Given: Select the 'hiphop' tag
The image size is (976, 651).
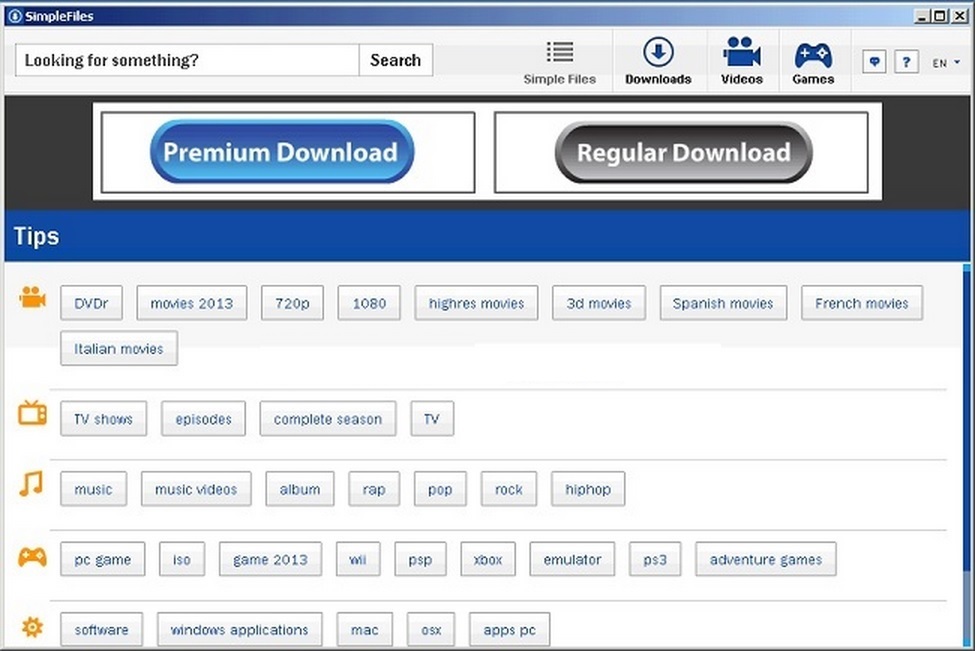Looking at the screenshot, I should [588, 489].
